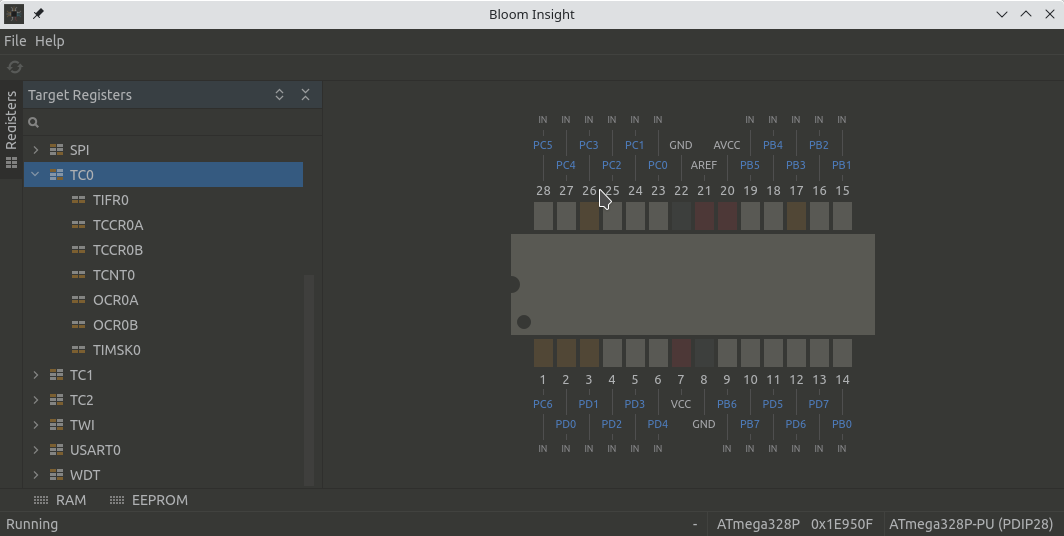Image resolution: width=1064 pixels, height=536 pixels.
Task: Toggle pin 2 PD0 on the chip
Action: pos(566,353)
